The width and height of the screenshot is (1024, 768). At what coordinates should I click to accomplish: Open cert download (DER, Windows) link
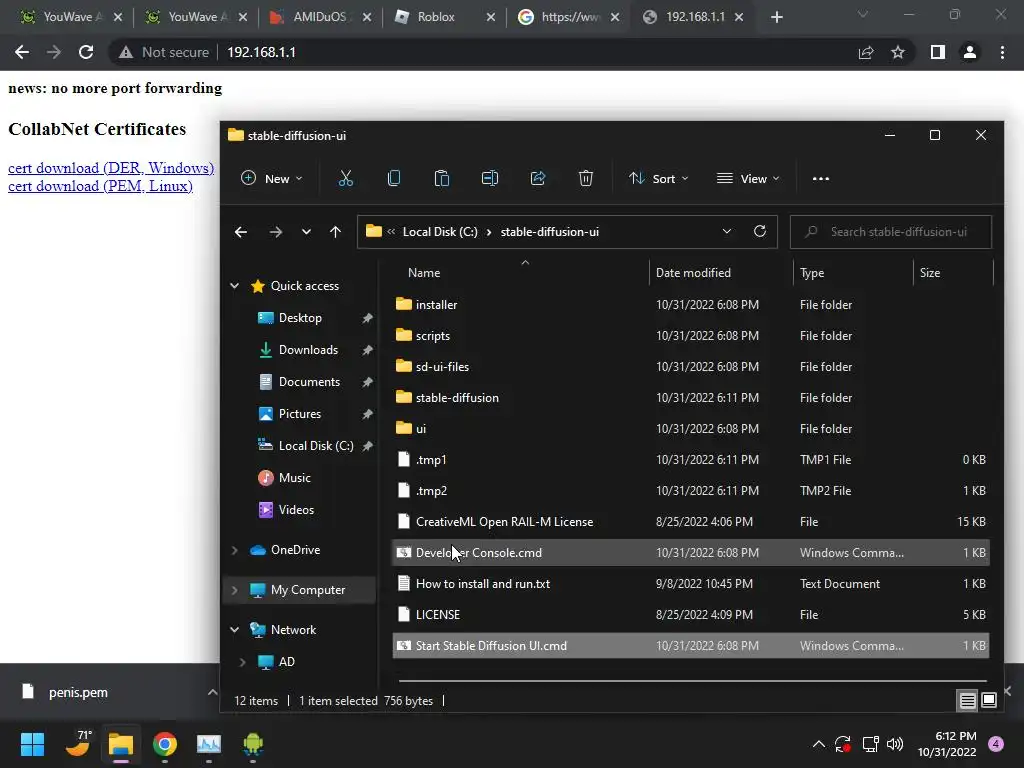(x=111, y=168)
